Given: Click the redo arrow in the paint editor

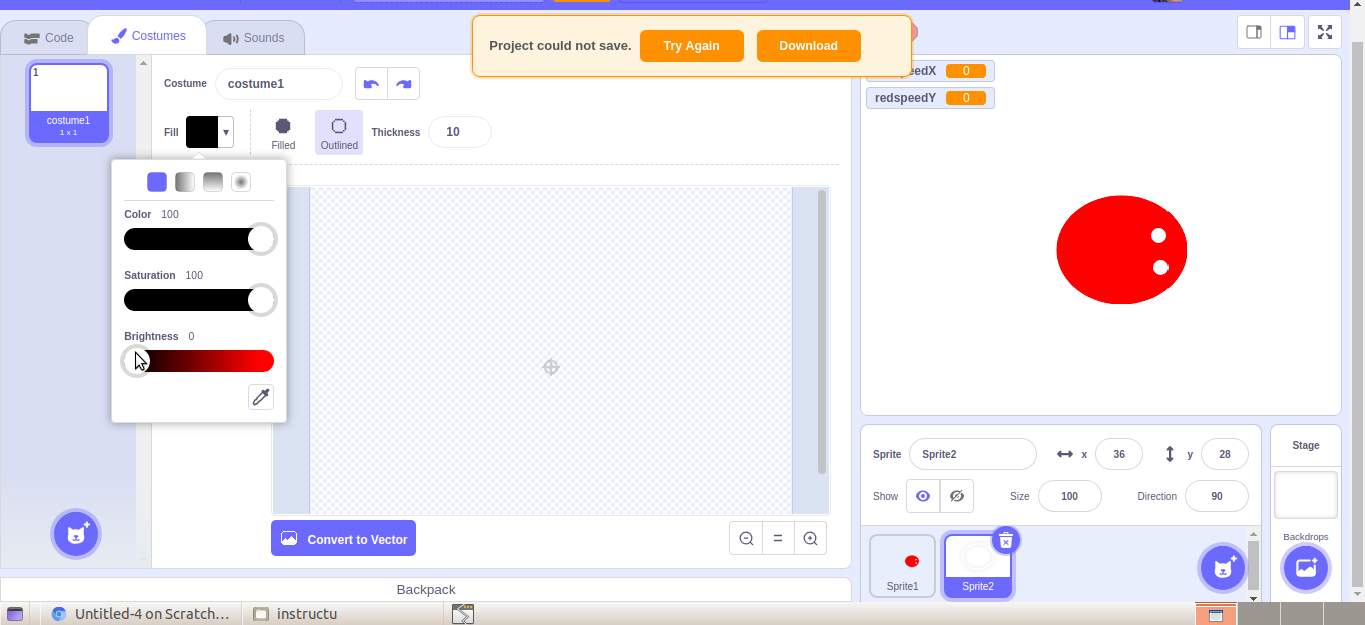Looking at the screenshot, I should pos(404,84).
